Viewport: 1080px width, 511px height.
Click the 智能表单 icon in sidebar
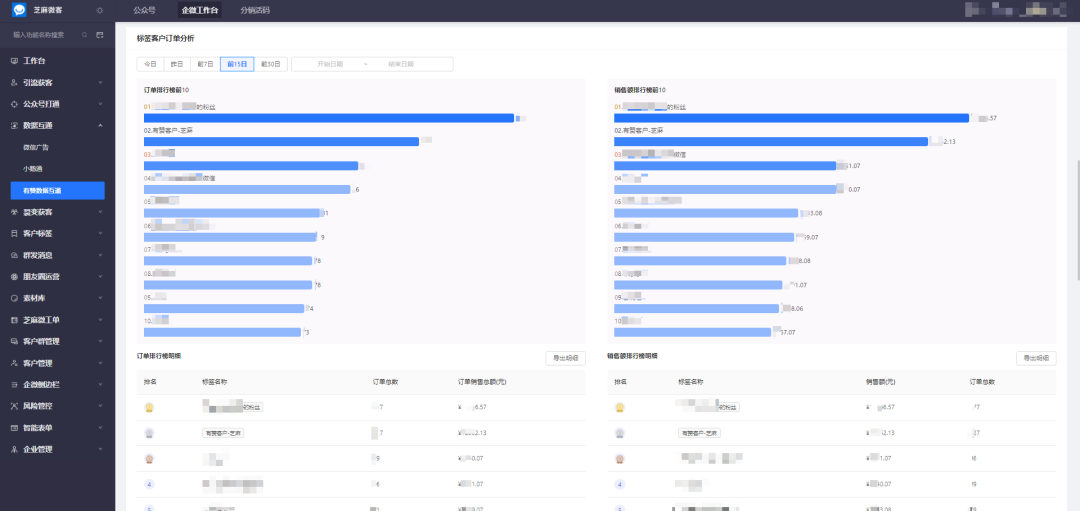click(x=14, y=428)
